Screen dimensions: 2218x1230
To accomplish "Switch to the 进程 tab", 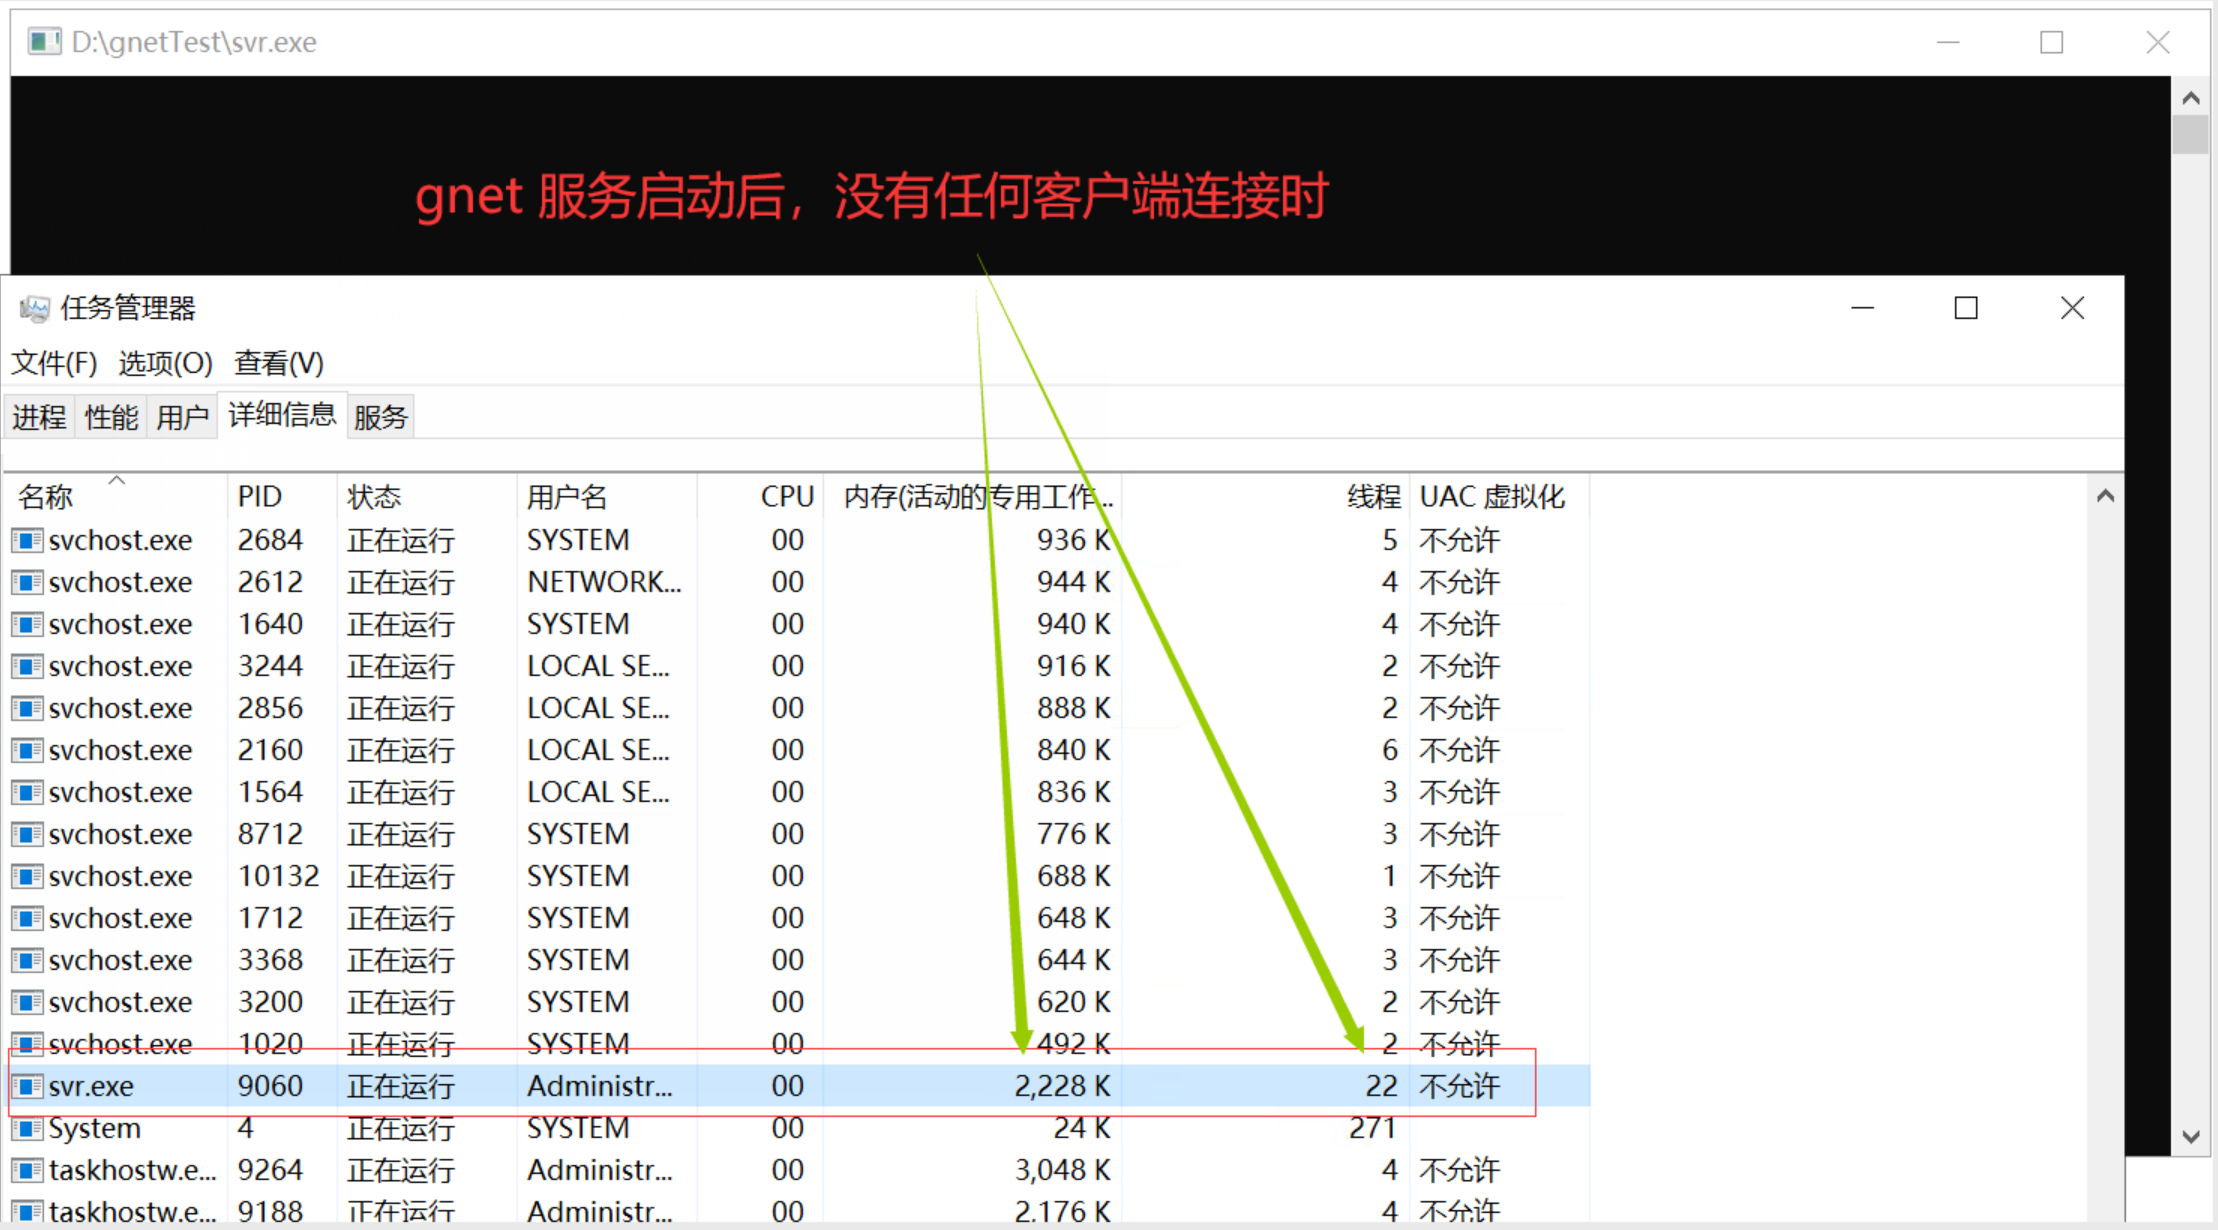I will click(x=39, y=416).
